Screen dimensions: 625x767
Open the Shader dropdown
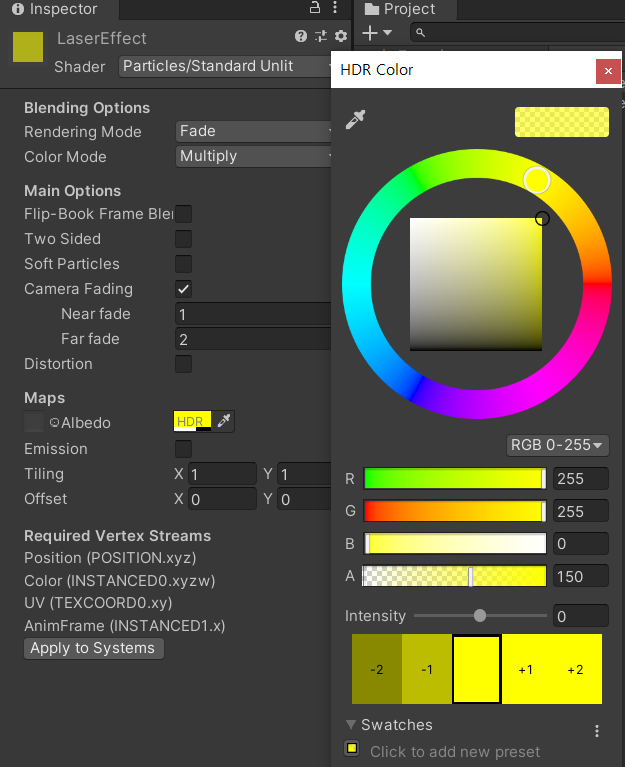[228, 66]
